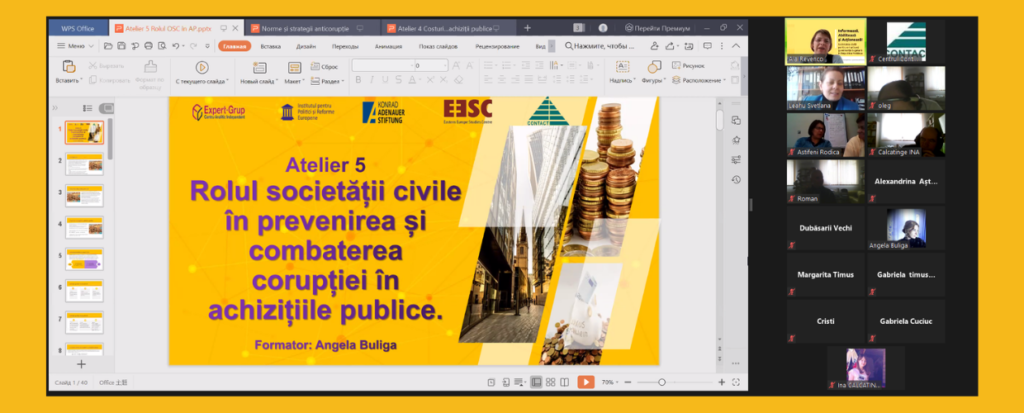Screen dimensions: 1024x413
Task: Click the zoom slider handle in status bar
Action: (x=661, y=382)
